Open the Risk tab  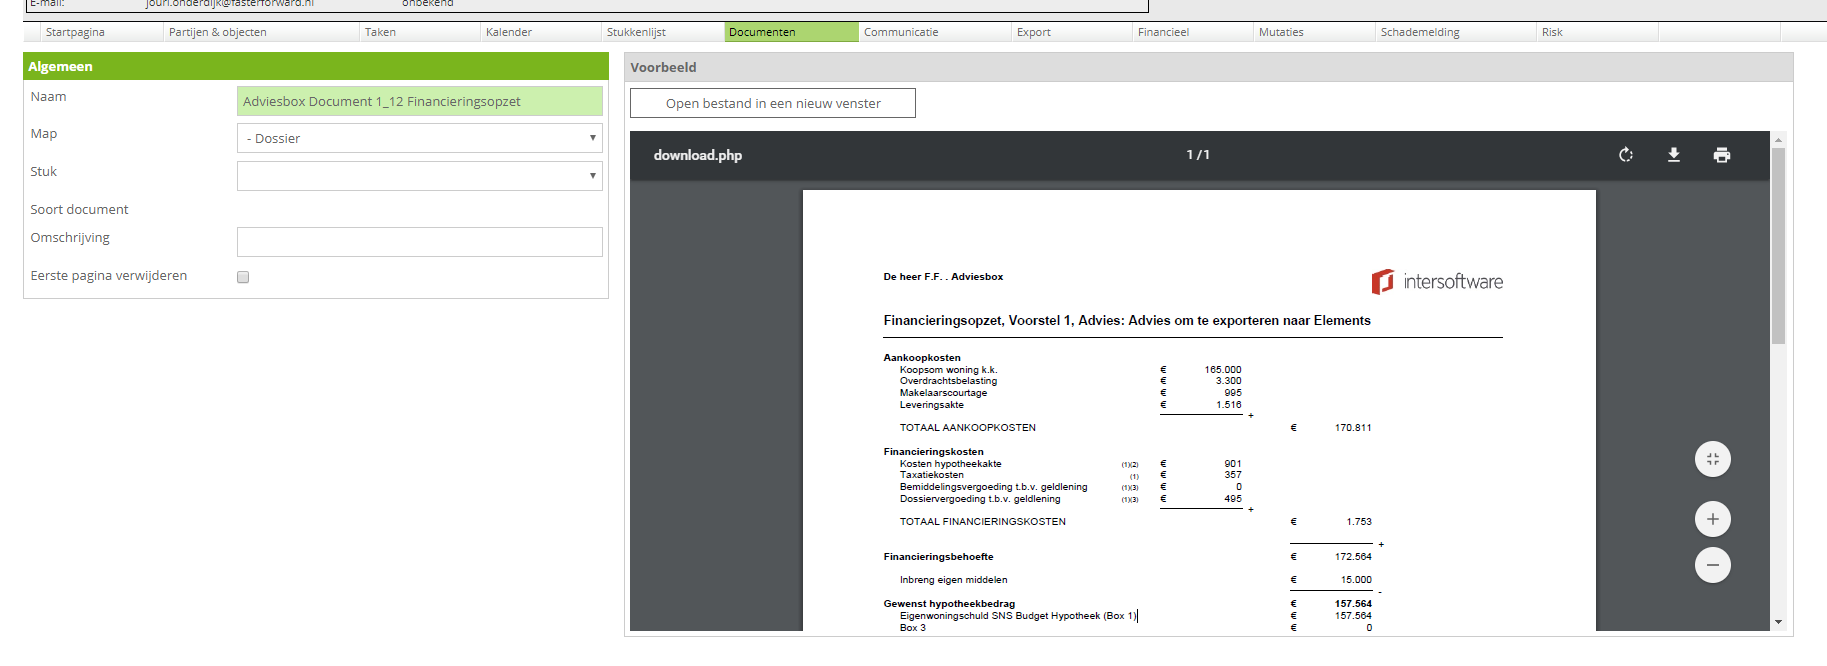[x=1597, y=32]
